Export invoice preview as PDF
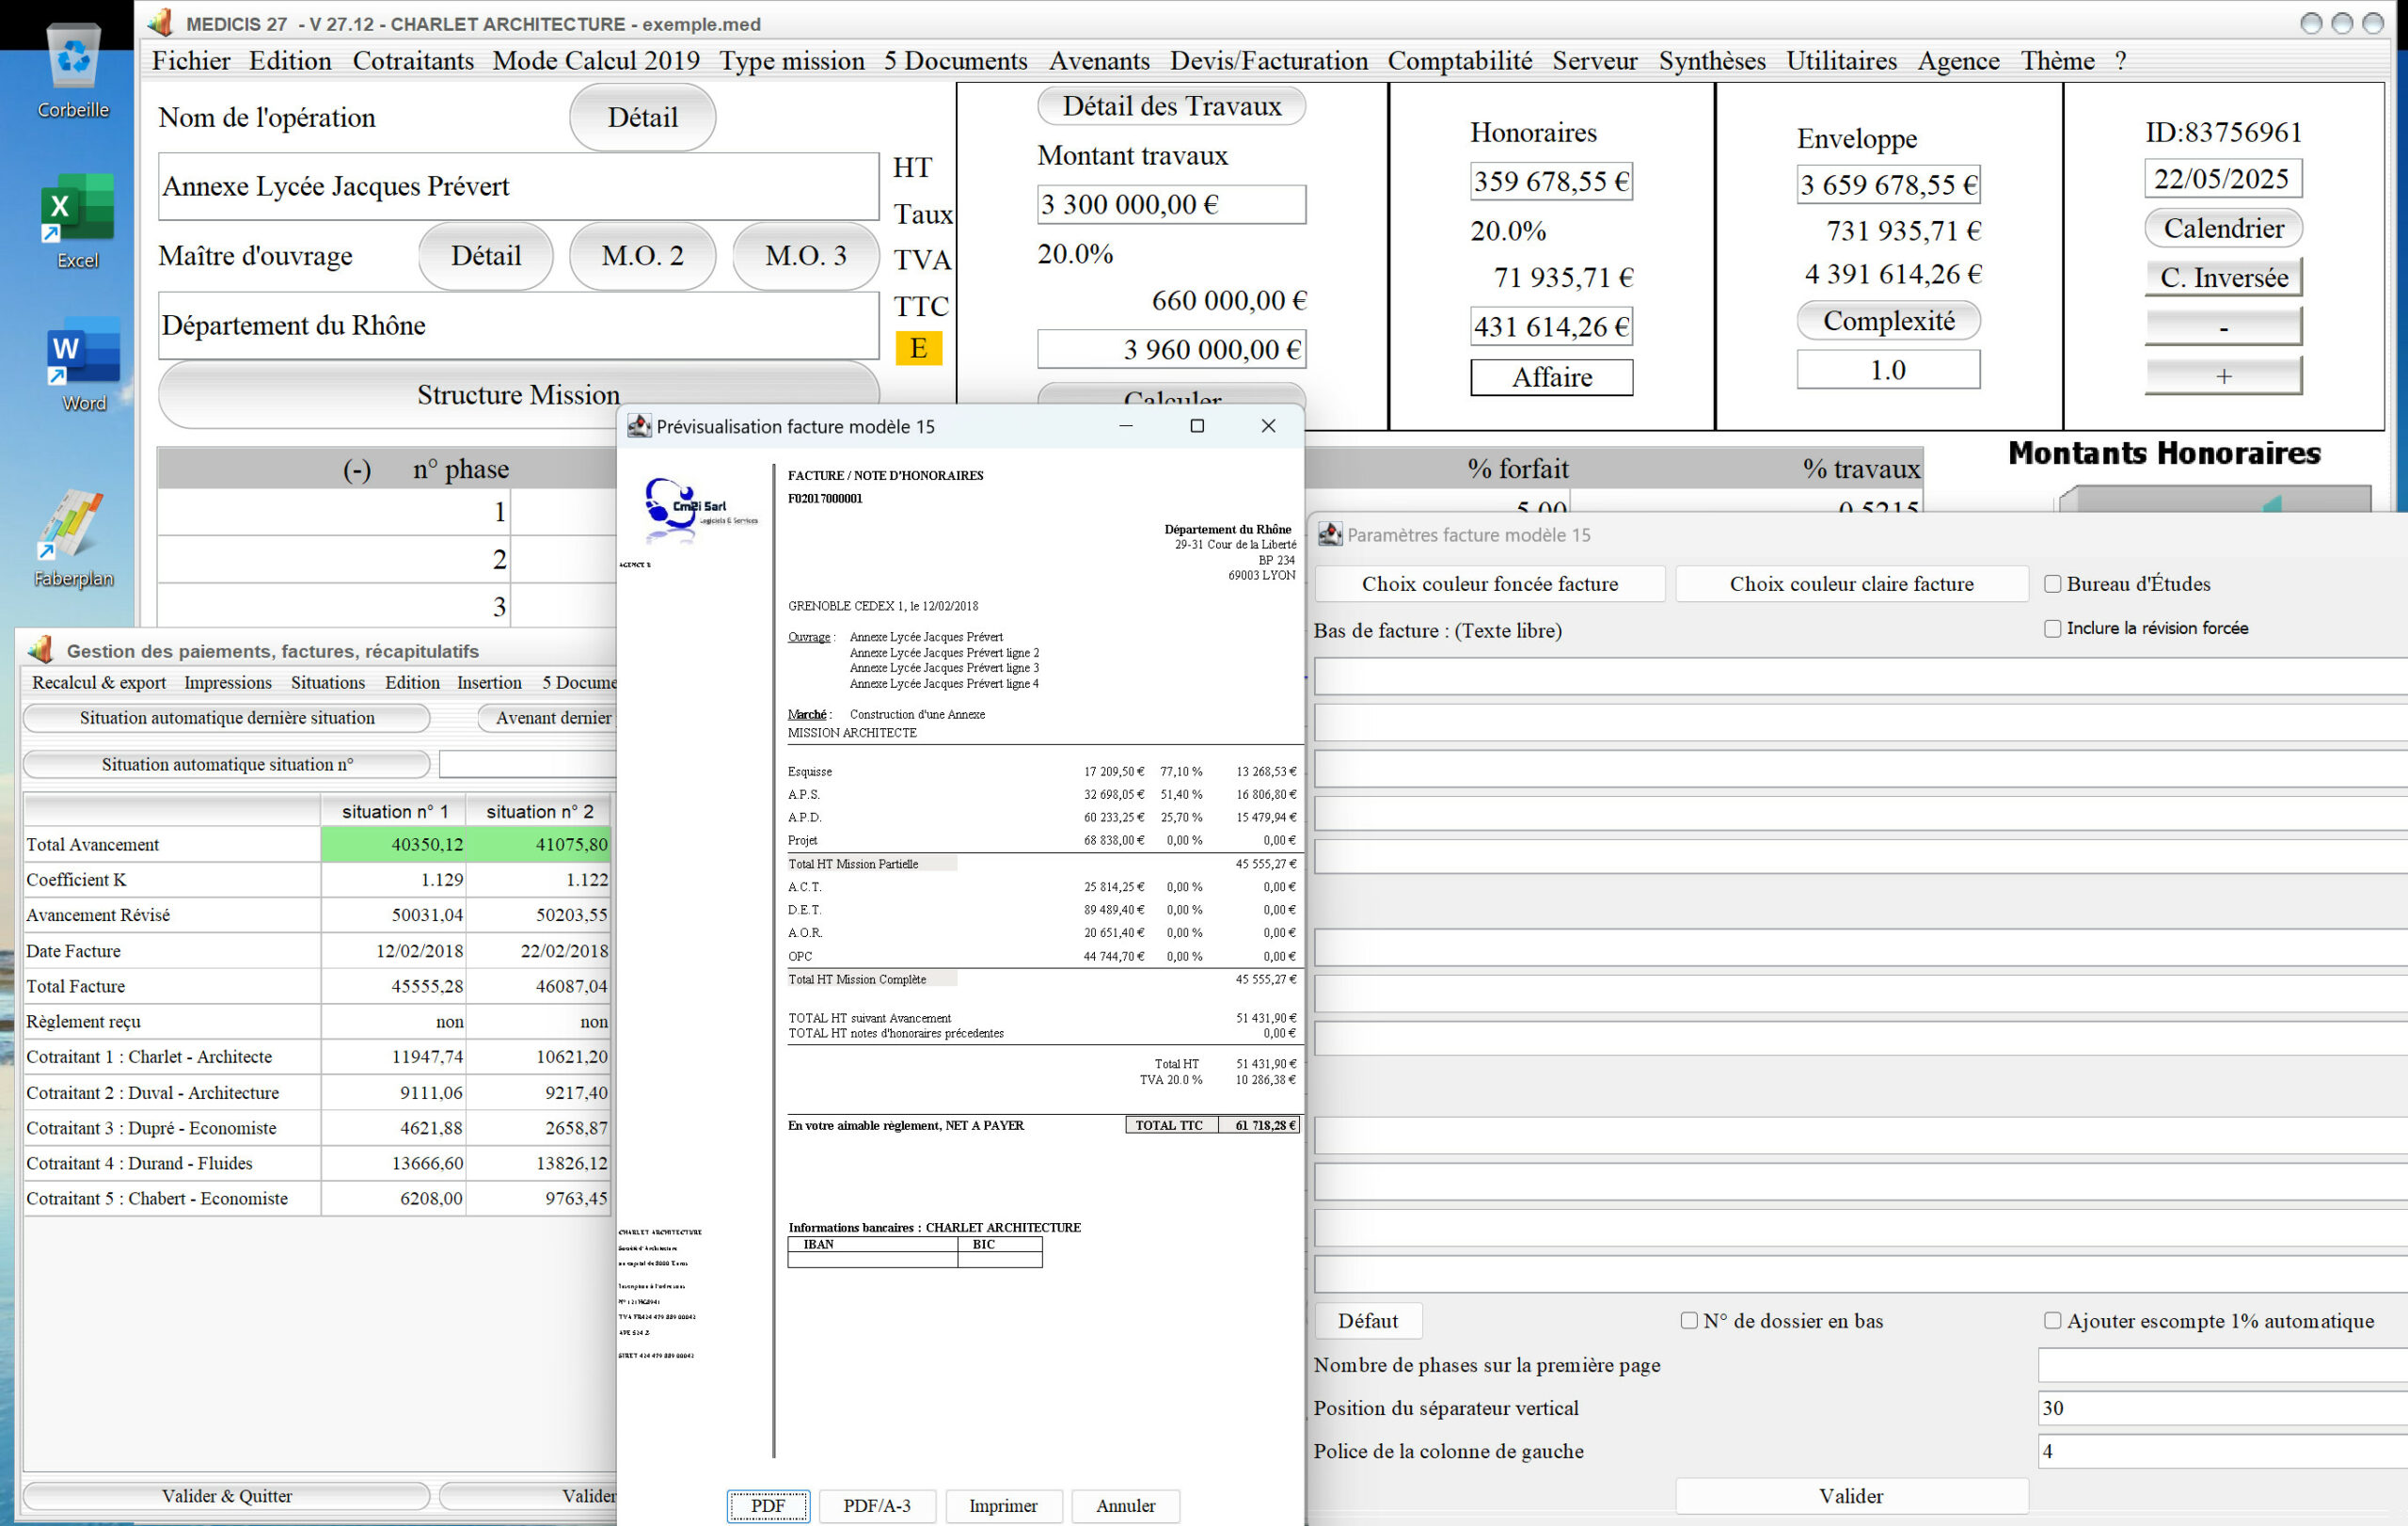Viewport: 2408px width, 1526px height. 767,1505
